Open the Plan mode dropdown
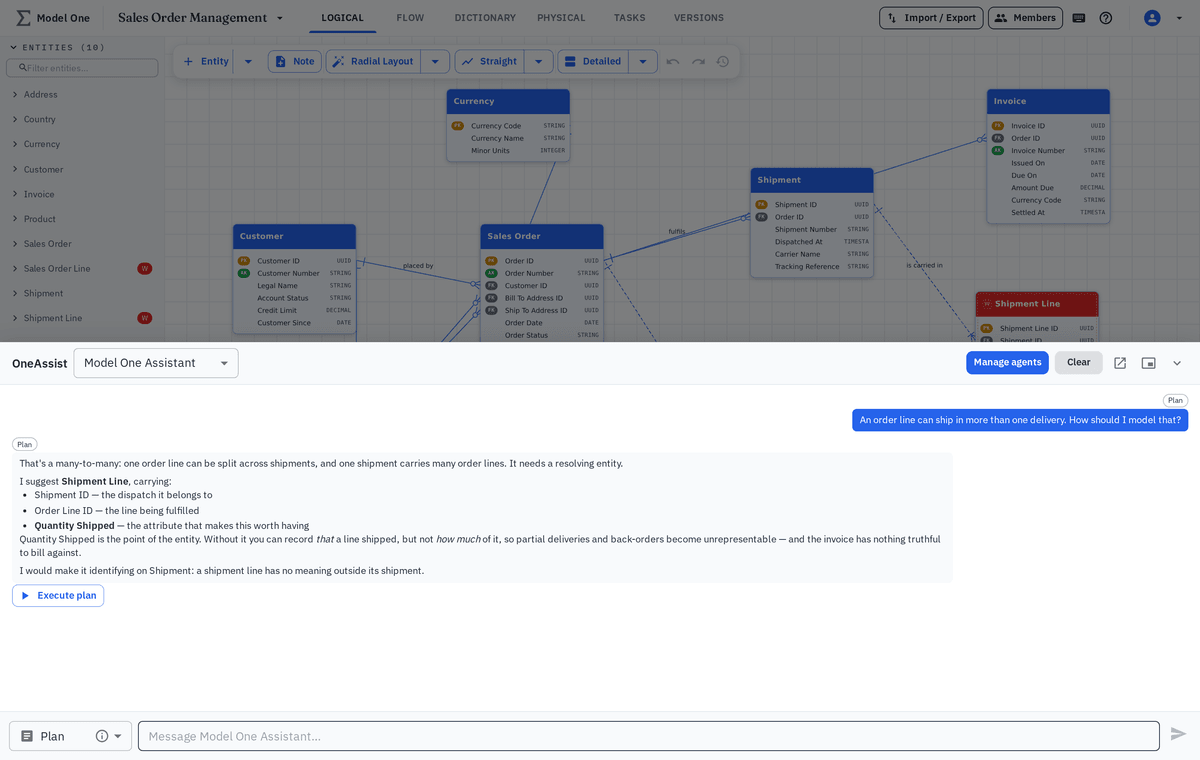Viewport: 1200px width, 760px height. [x=118, y=736]
